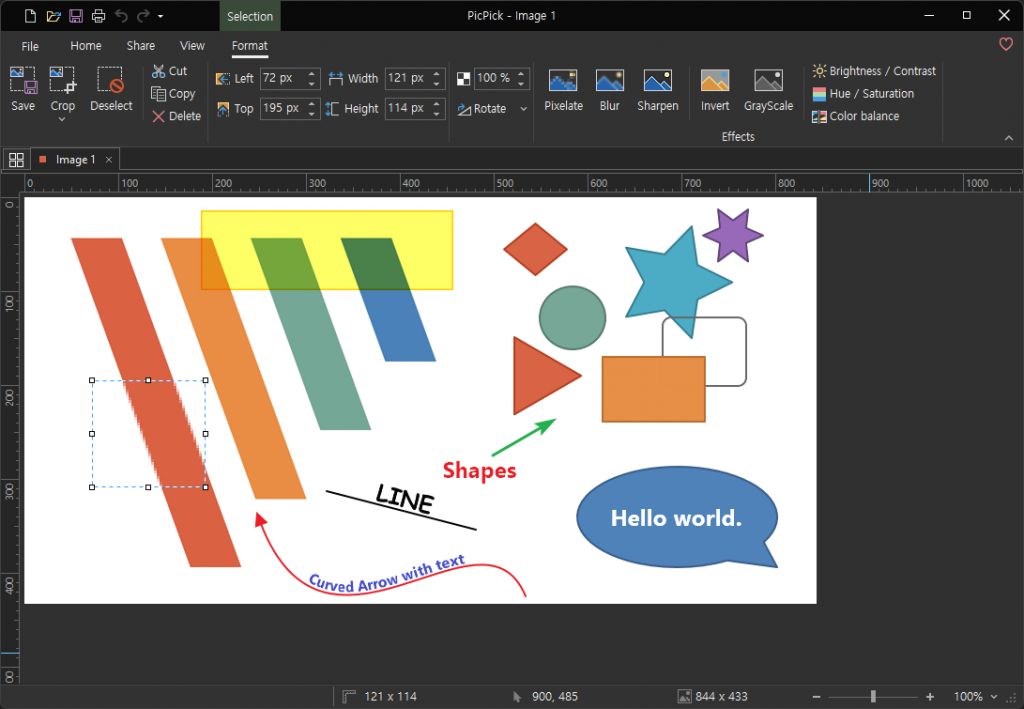Switch to the Home ribbon tab
The image size is (1024, 709).
click(x=86, y=46)
